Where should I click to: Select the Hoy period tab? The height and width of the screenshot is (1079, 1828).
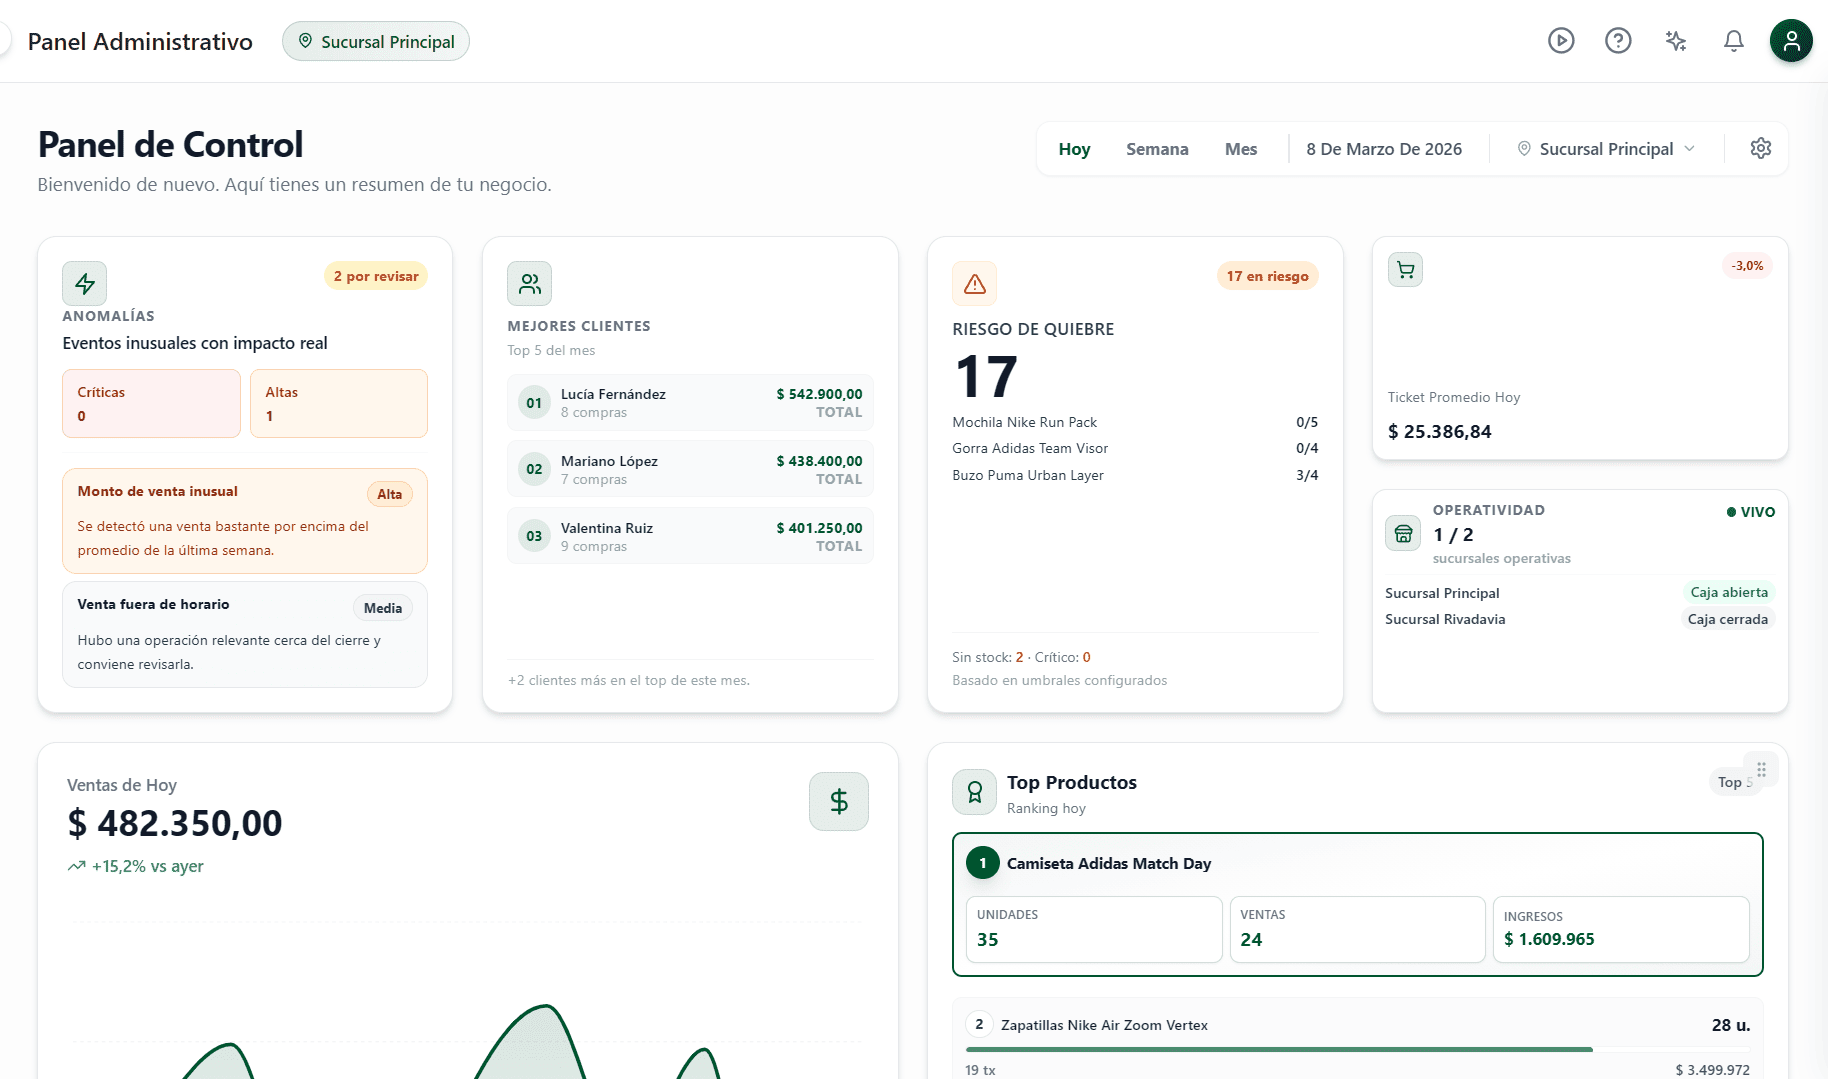[x=1074, y=149]
